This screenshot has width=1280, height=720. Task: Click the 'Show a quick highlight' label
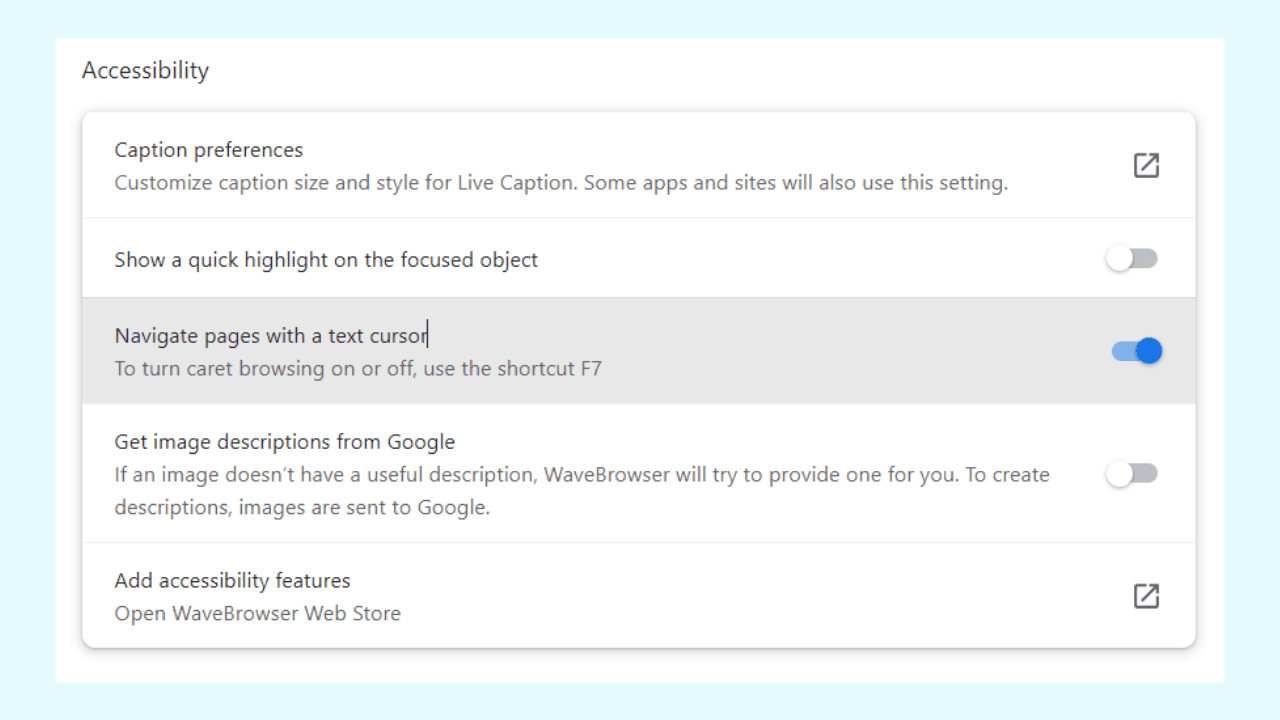(x=326, y=260)
